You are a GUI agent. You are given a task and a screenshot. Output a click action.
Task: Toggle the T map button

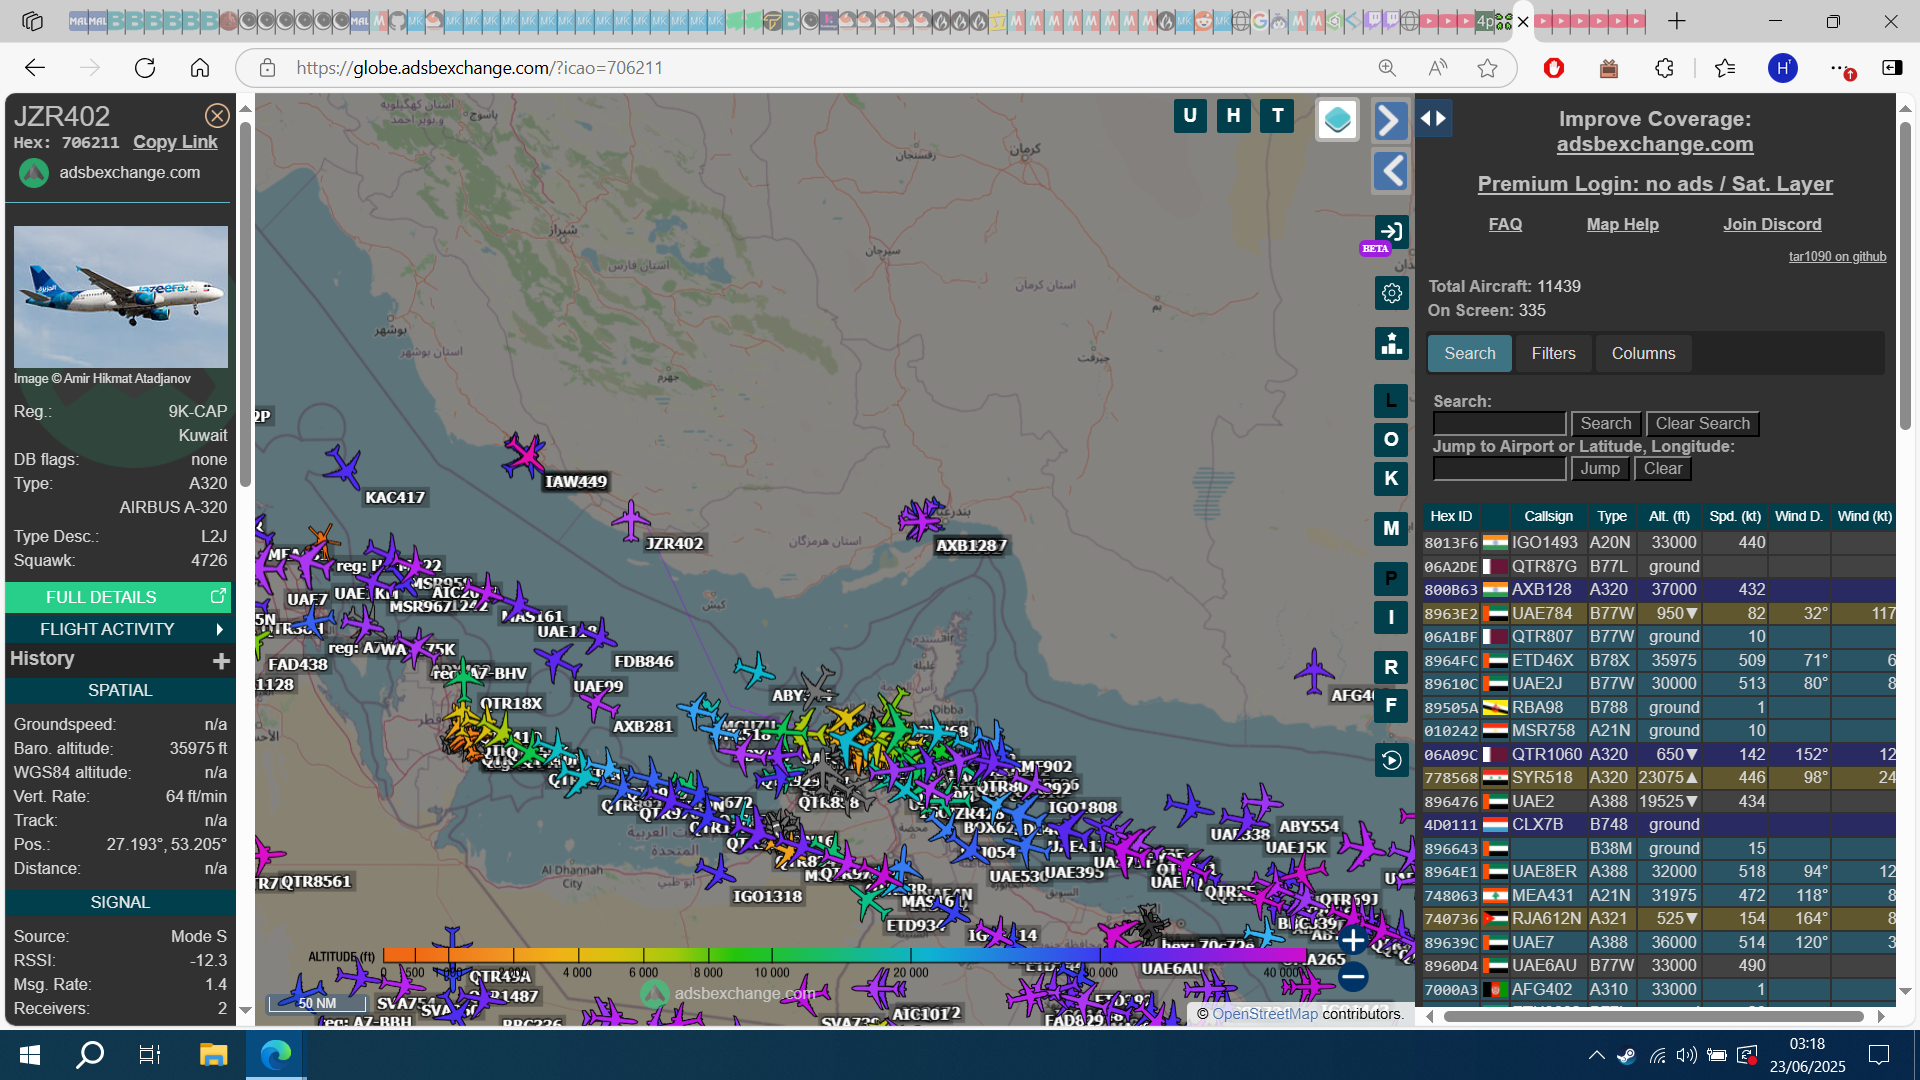1278,115
